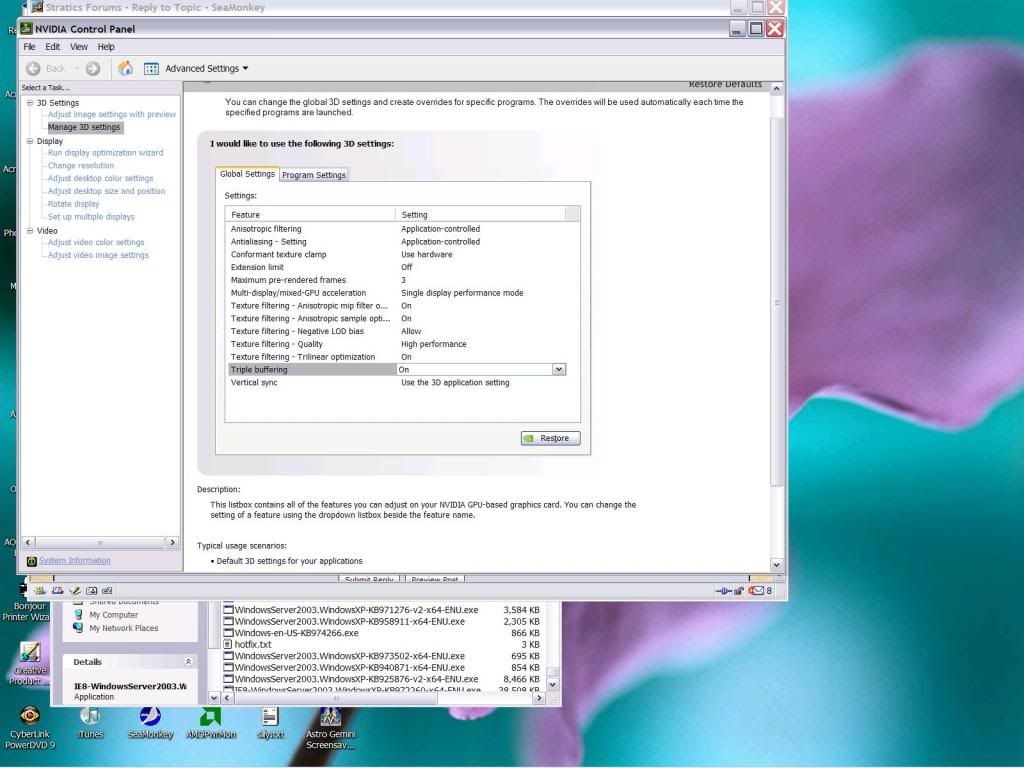1024x768 pixels.
Task: Open the File menu in NVIDIA Control Panel
Action: [x=29, y=47]
